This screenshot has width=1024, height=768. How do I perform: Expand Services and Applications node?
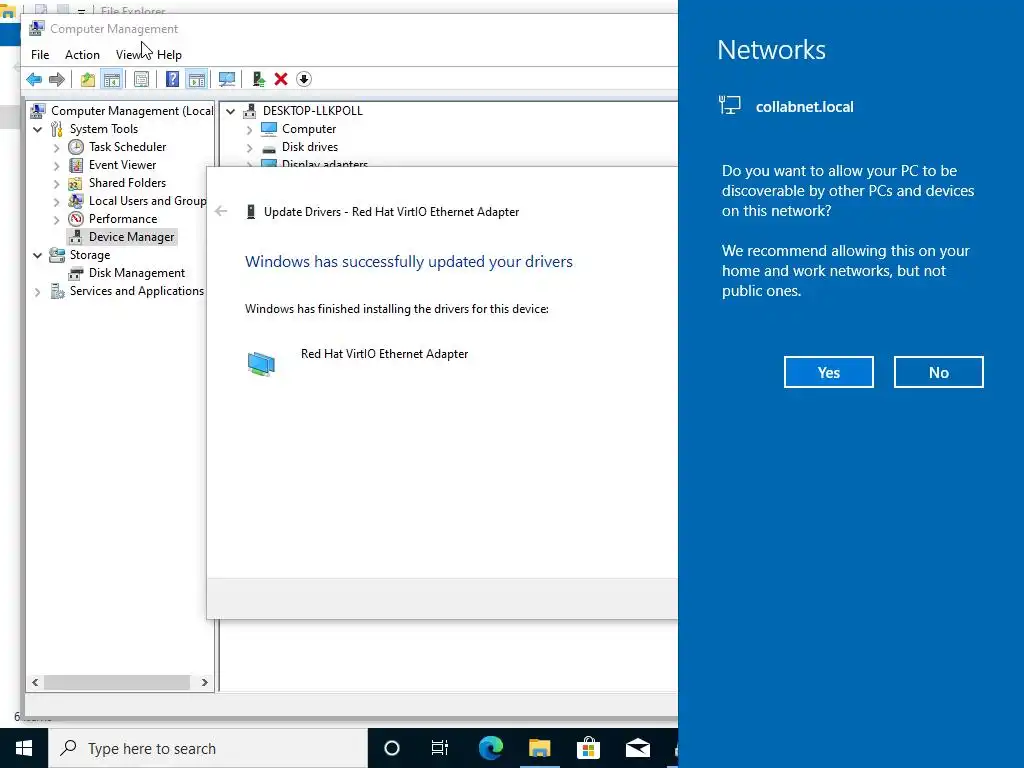click(x=38, y=292)
